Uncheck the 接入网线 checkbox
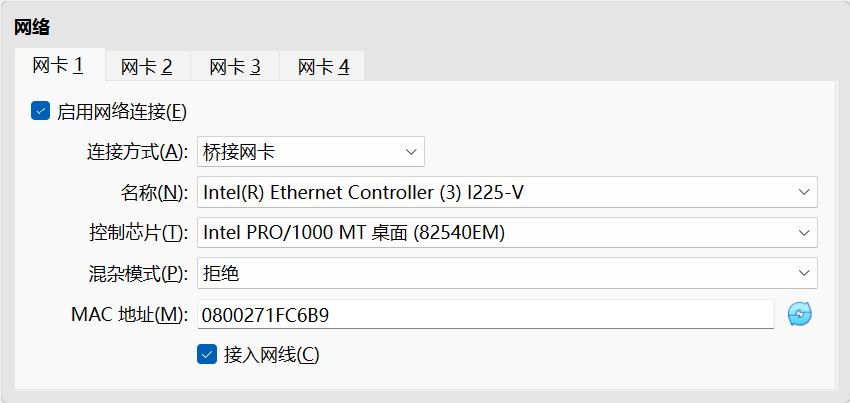 [207, 354]
